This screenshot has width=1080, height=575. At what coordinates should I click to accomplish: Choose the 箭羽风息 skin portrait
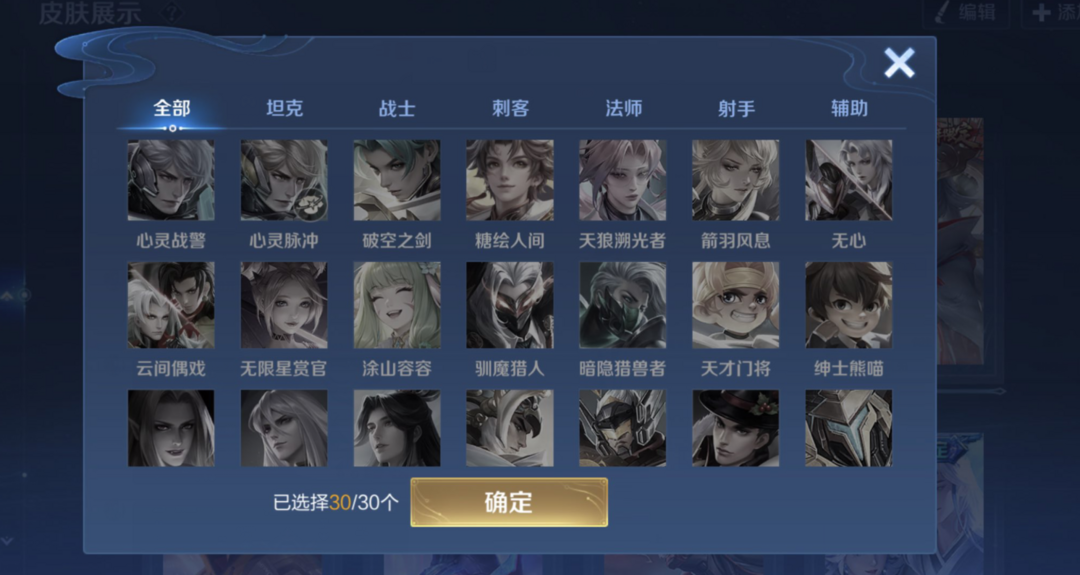pyautogui.click(x=736, y=180)
